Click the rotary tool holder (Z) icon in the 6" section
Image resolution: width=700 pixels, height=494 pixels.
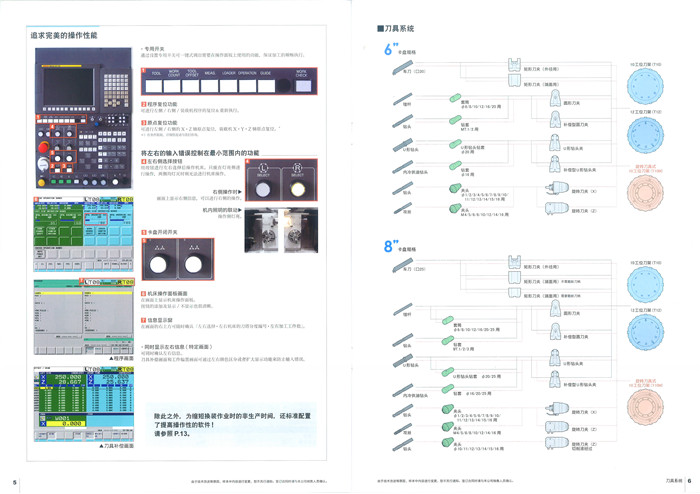click(557, 208)
